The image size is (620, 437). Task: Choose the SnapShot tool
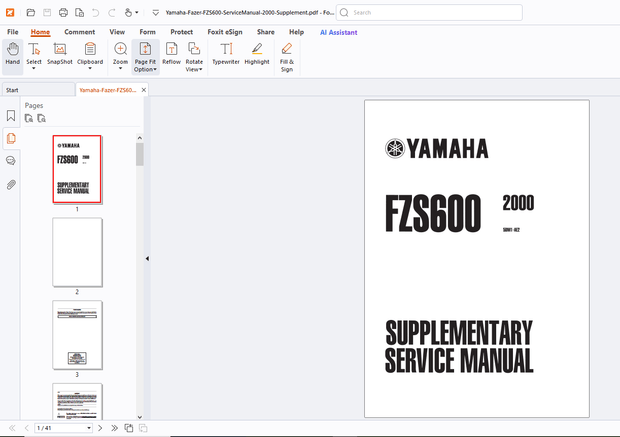[60, 54]
